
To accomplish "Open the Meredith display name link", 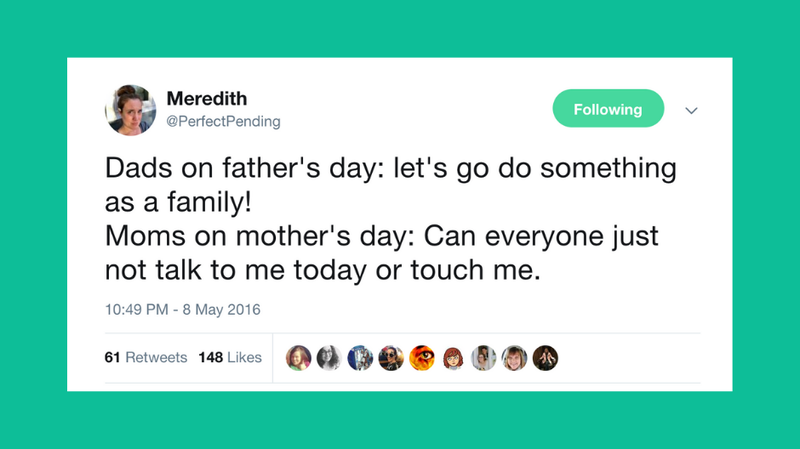I will coord(207,99).
